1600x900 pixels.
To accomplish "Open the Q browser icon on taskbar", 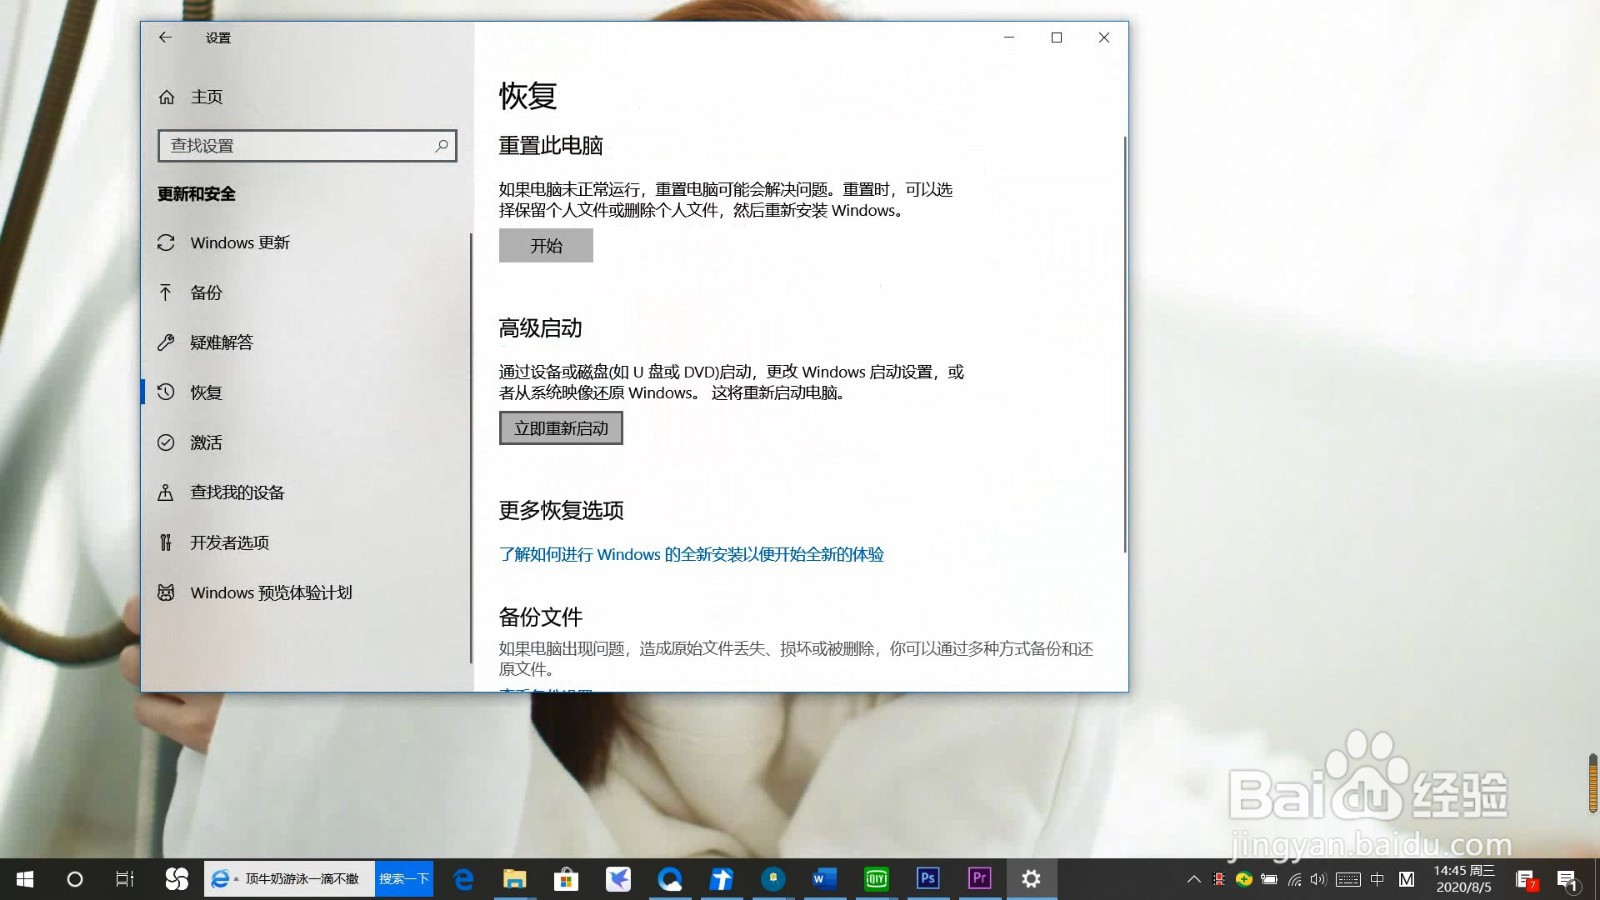I will click(670, 879).
